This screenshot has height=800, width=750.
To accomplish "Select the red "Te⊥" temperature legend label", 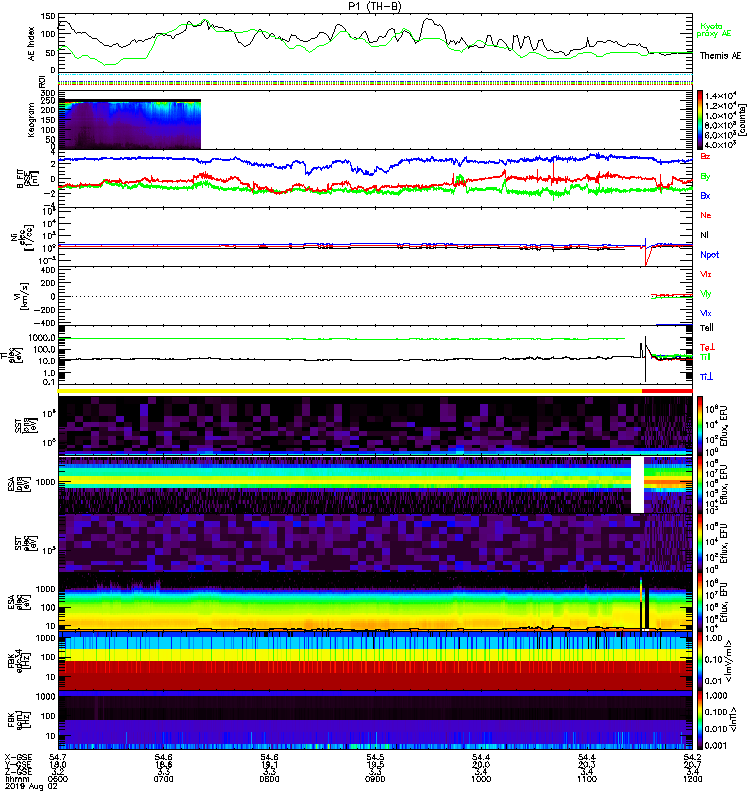I will (707, 347).
